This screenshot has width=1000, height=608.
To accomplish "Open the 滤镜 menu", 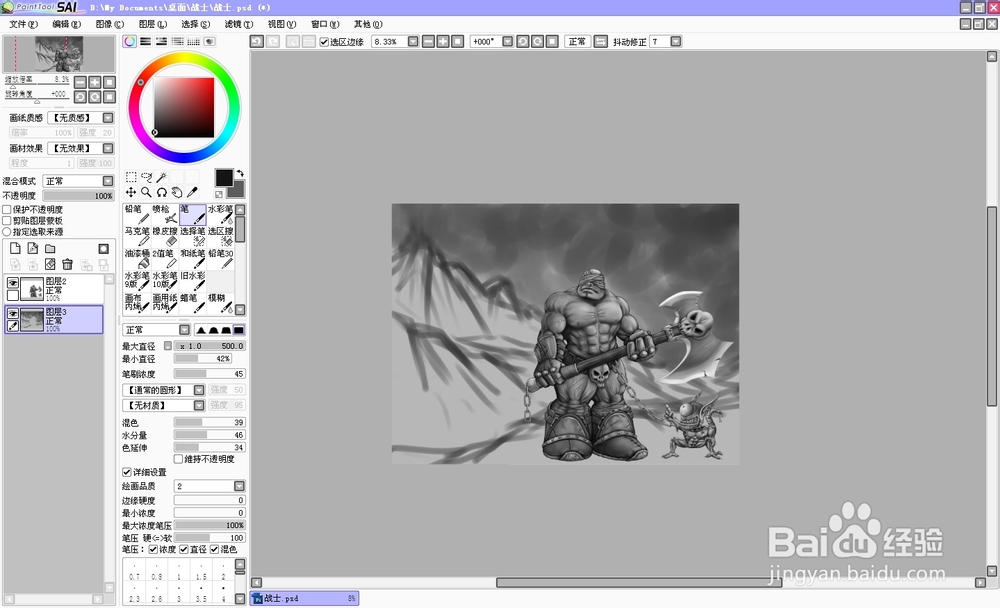I will point(239,24).
